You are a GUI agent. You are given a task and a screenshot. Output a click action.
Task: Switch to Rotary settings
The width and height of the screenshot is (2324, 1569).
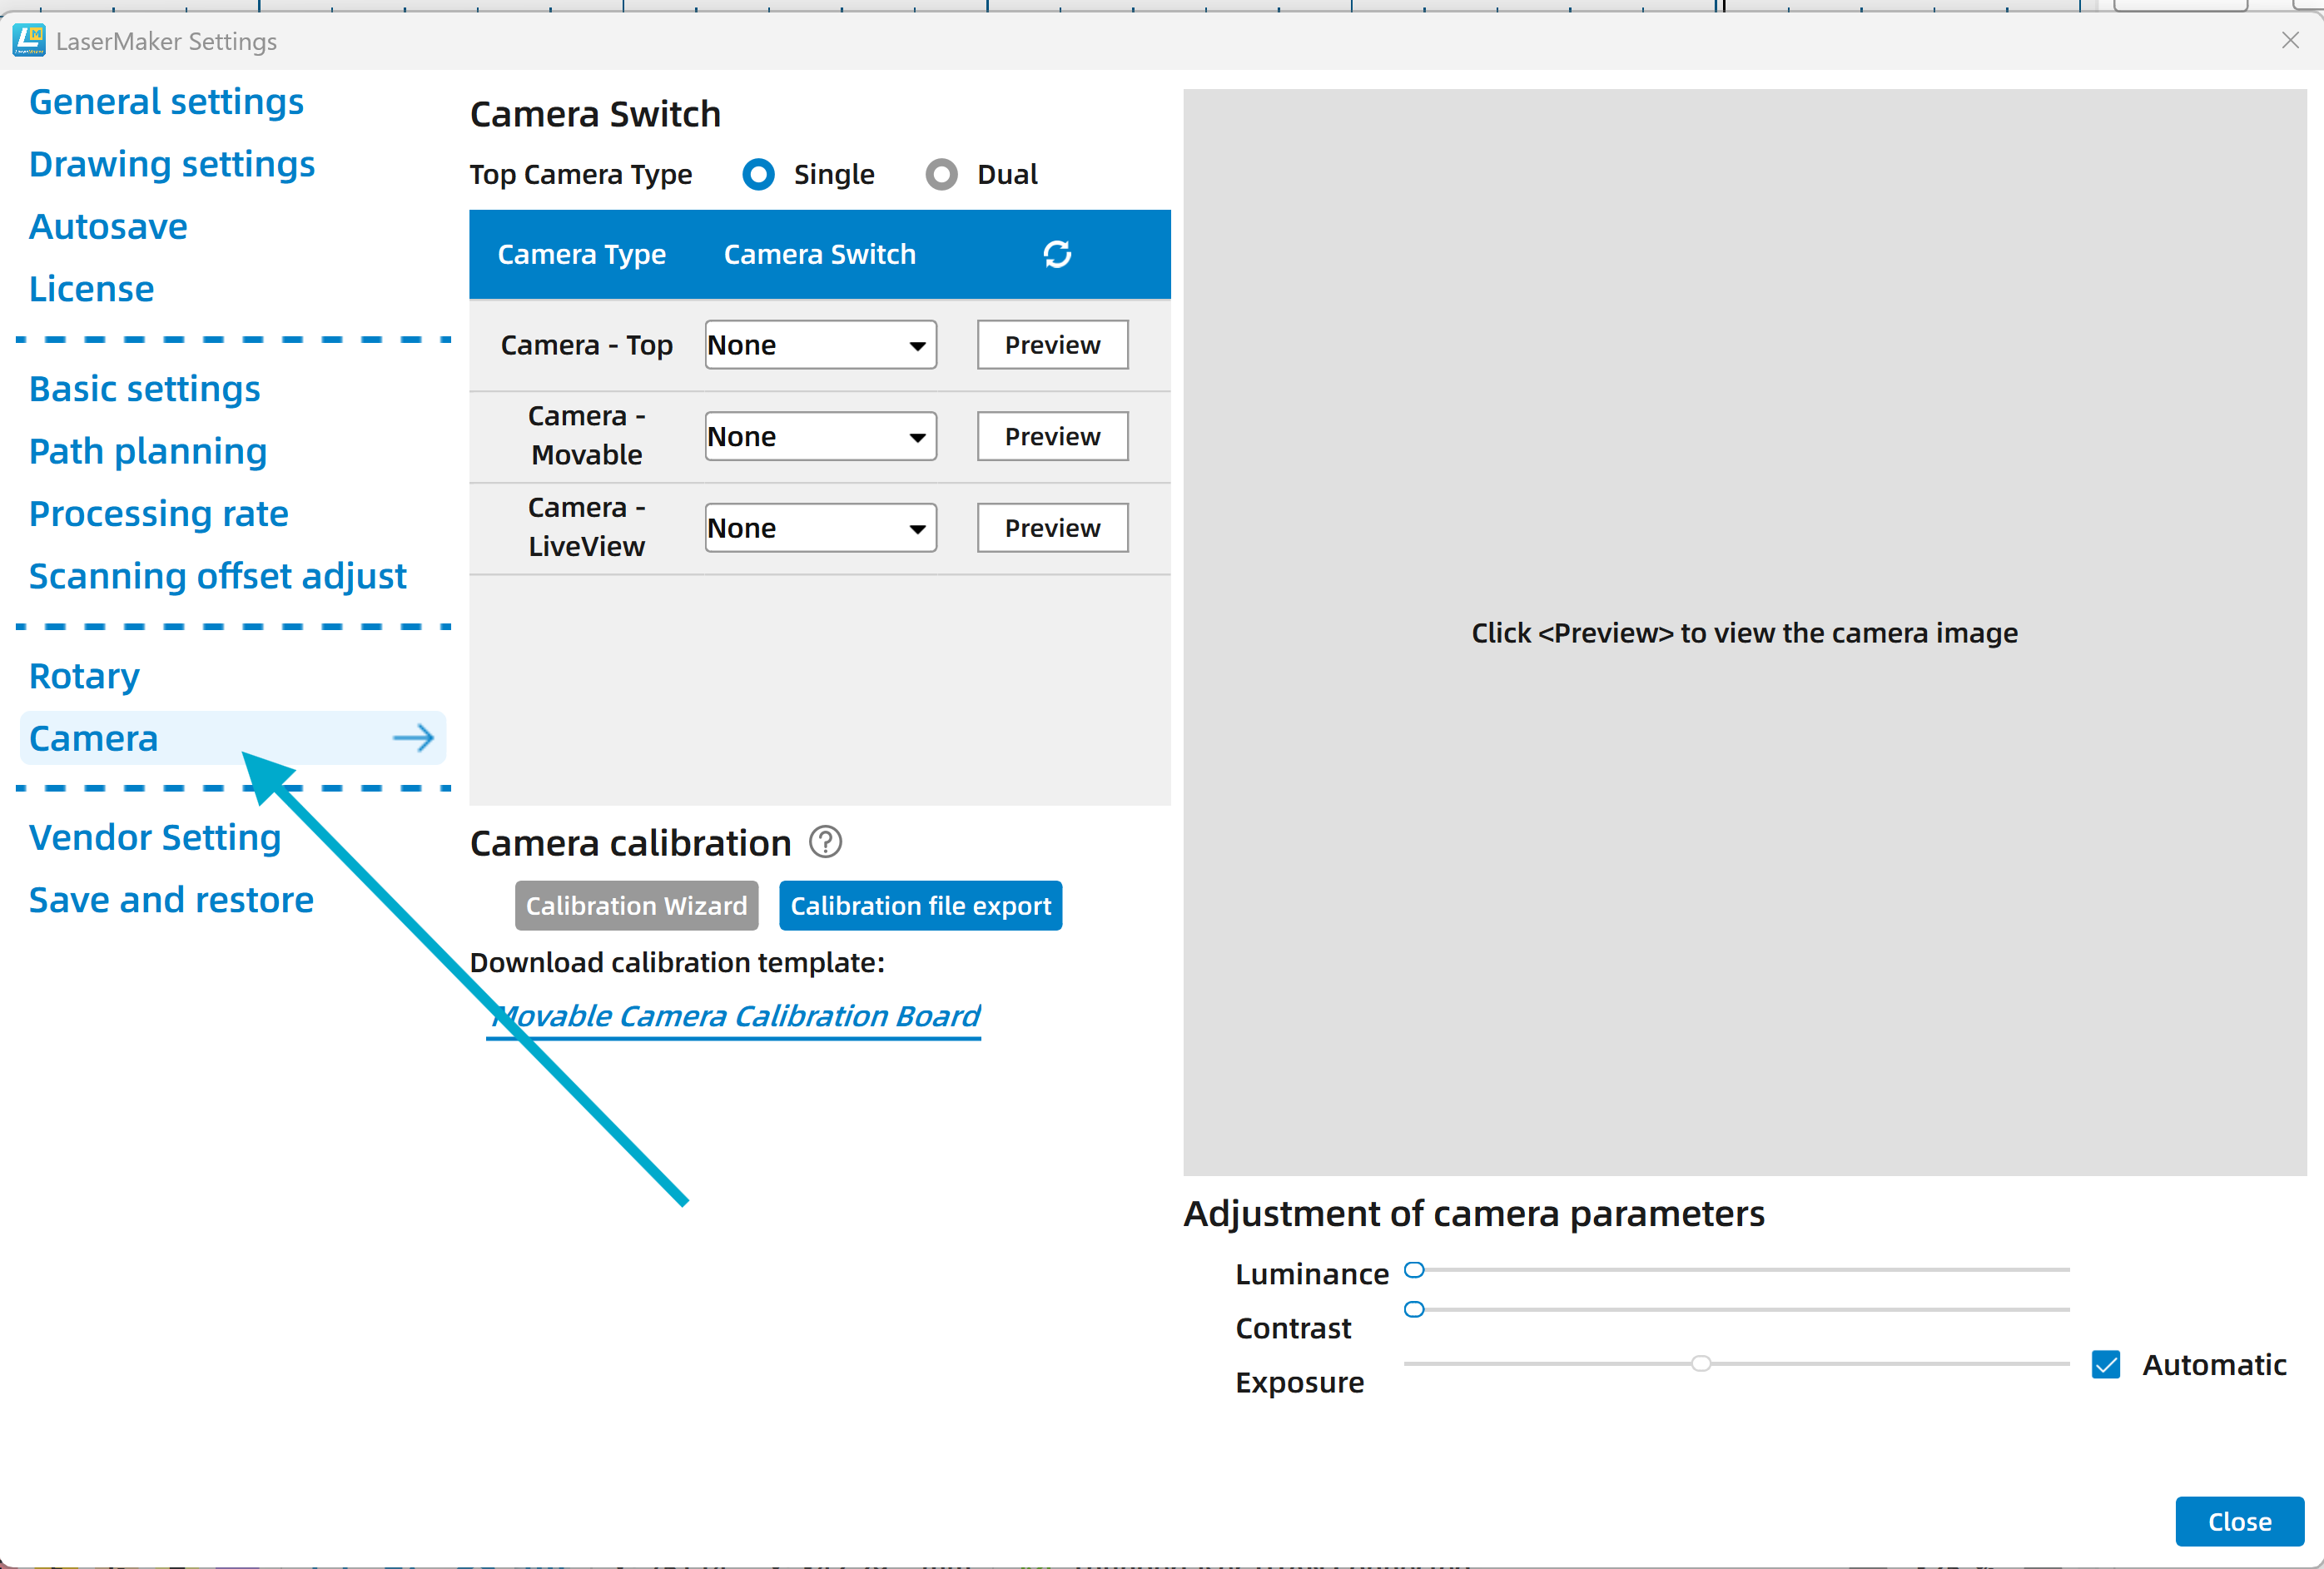[84, 676]
